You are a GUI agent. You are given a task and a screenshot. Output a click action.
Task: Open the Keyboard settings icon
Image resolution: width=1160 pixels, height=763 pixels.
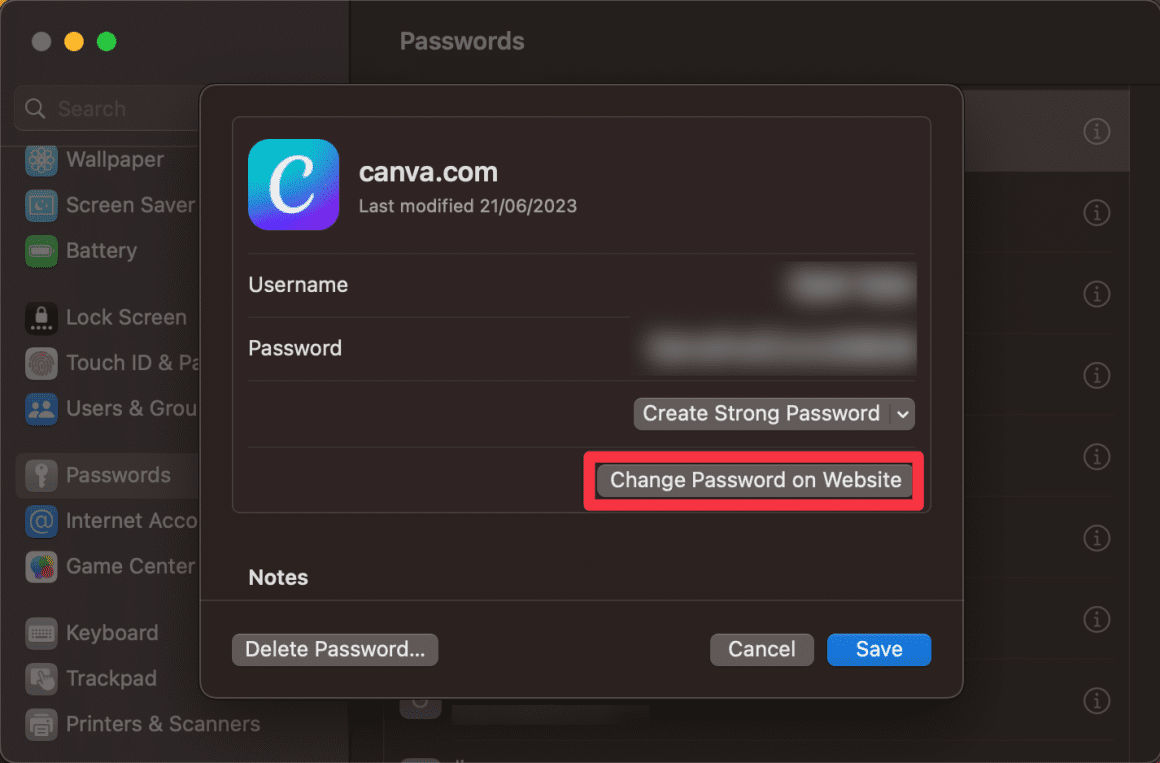[41, 633]
